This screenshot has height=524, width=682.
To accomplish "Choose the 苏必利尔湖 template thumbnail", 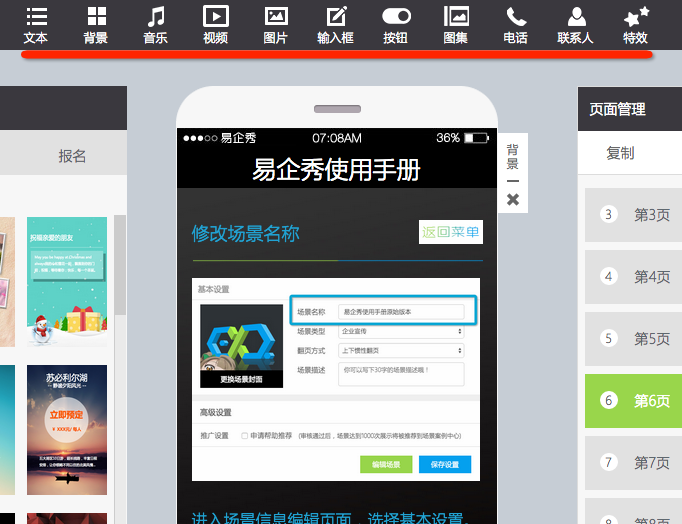I will tap(67, 430).
